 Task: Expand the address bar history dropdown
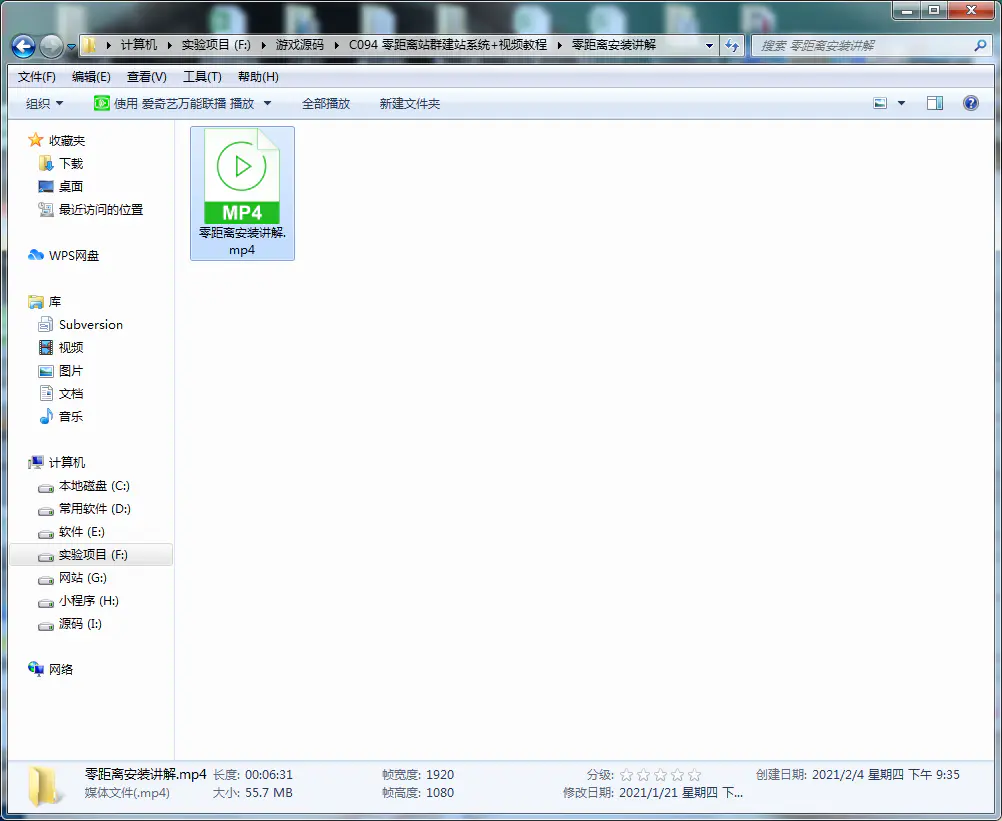click(x=709, y=46)
